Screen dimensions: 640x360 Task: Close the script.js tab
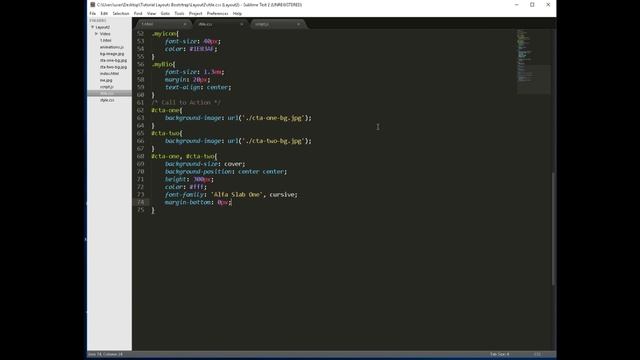click(x=298, y=24)
